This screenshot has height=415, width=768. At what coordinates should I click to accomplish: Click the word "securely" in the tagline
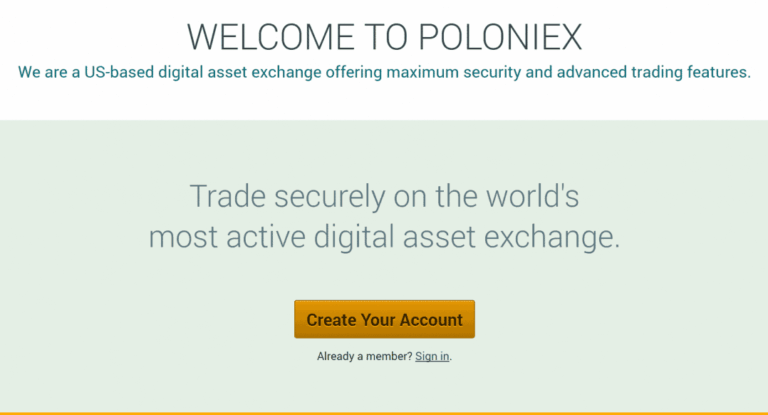[x=330, y=198]
